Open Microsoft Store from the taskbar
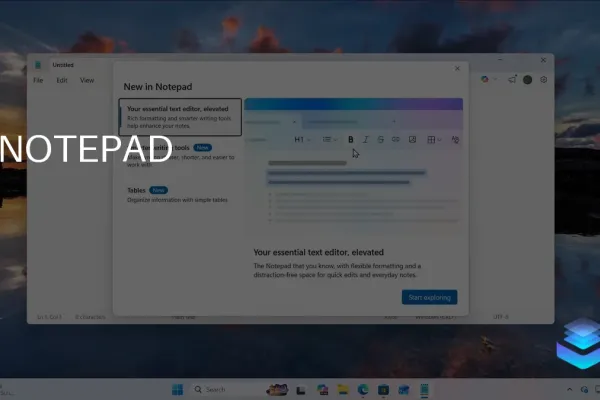600x400 pixels. click(383, 390)
